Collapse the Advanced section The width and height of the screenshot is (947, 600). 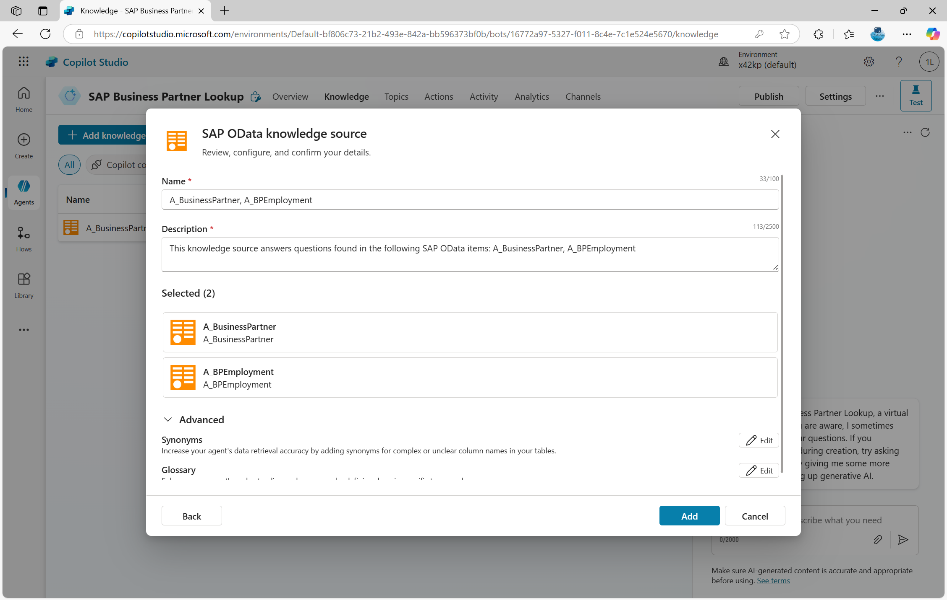click(168, 419)
